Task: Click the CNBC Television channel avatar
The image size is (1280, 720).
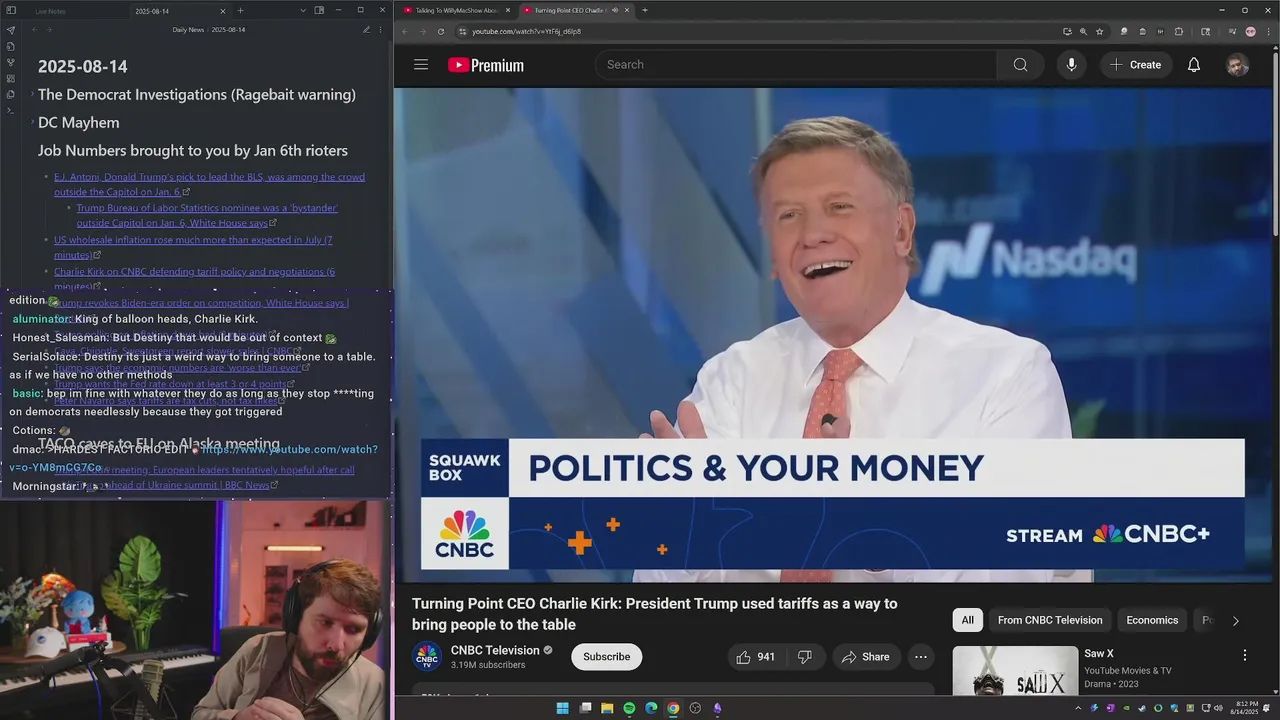Action: click(x=427, y=657)
